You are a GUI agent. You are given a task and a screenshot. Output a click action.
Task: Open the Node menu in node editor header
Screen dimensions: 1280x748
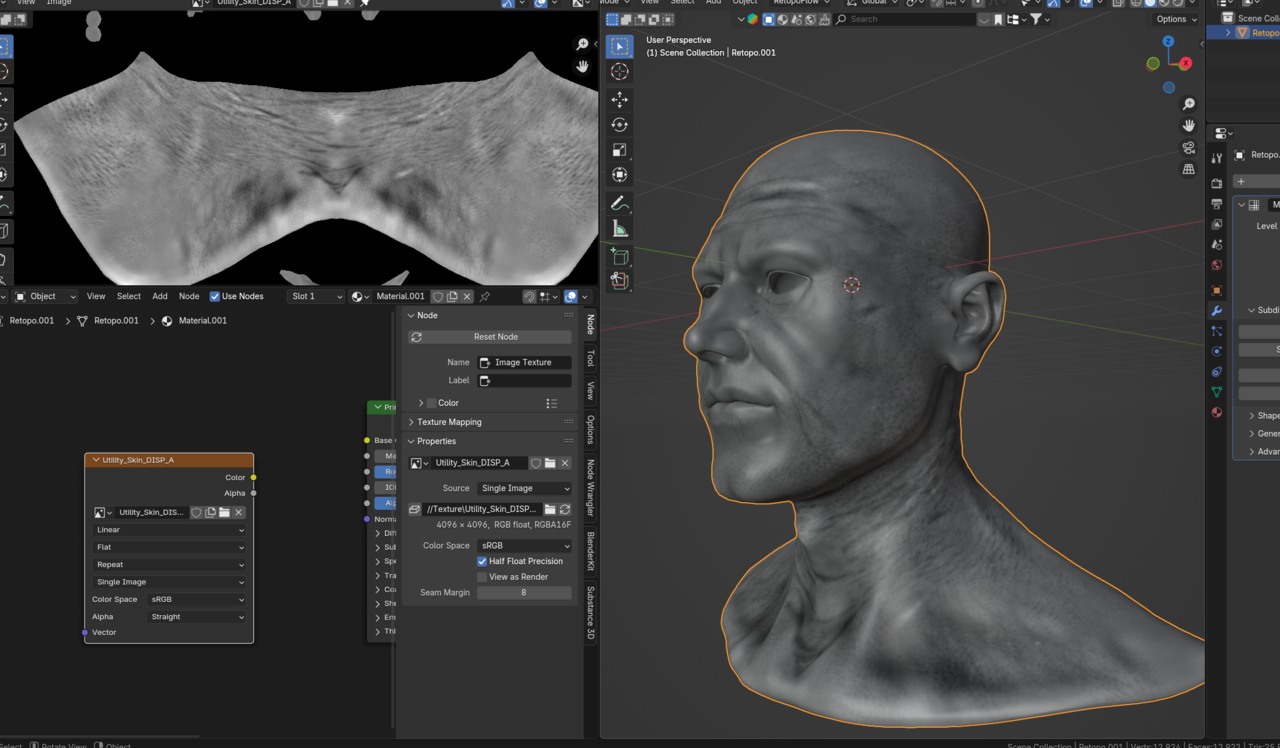coord(189,296)
